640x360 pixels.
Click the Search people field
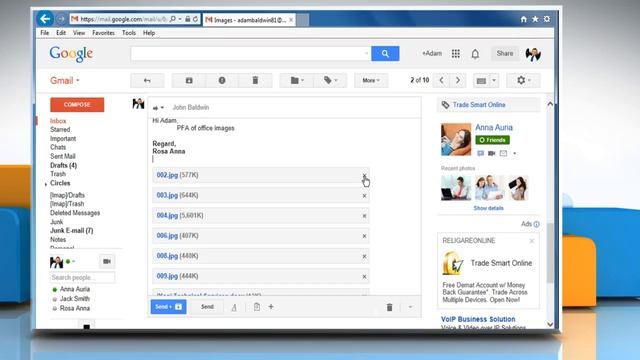click(x=82, y=278)
